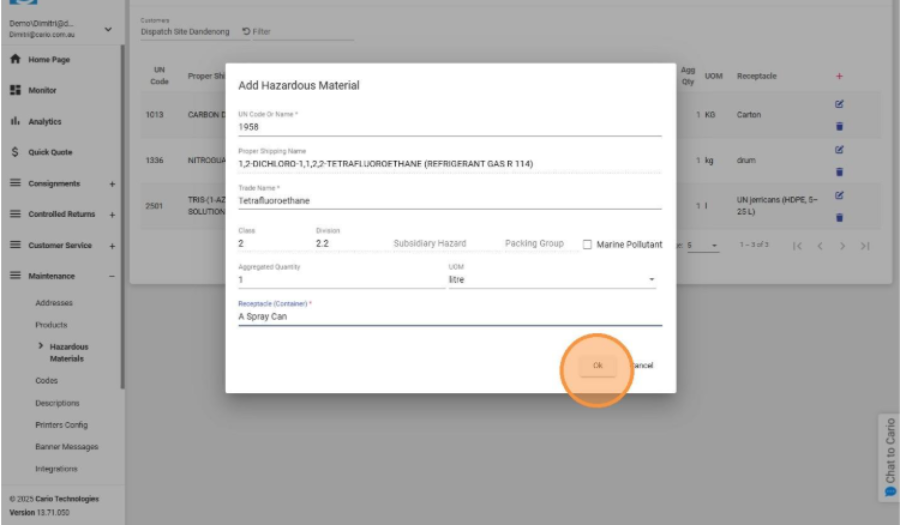Collapse the Maintenance menu section
Image resolution: width=900 pixels, height=525 pixels.
click(111, 276)
